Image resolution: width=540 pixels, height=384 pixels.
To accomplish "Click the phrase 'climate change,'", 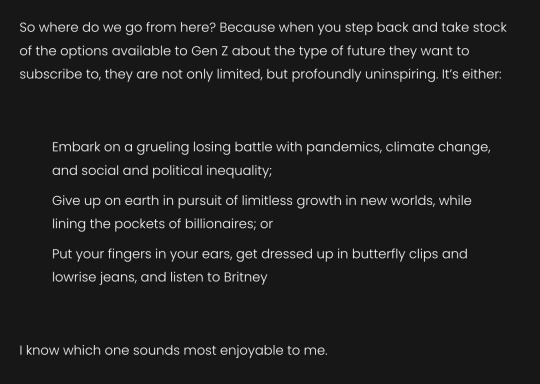I will [x=438, y=147].
